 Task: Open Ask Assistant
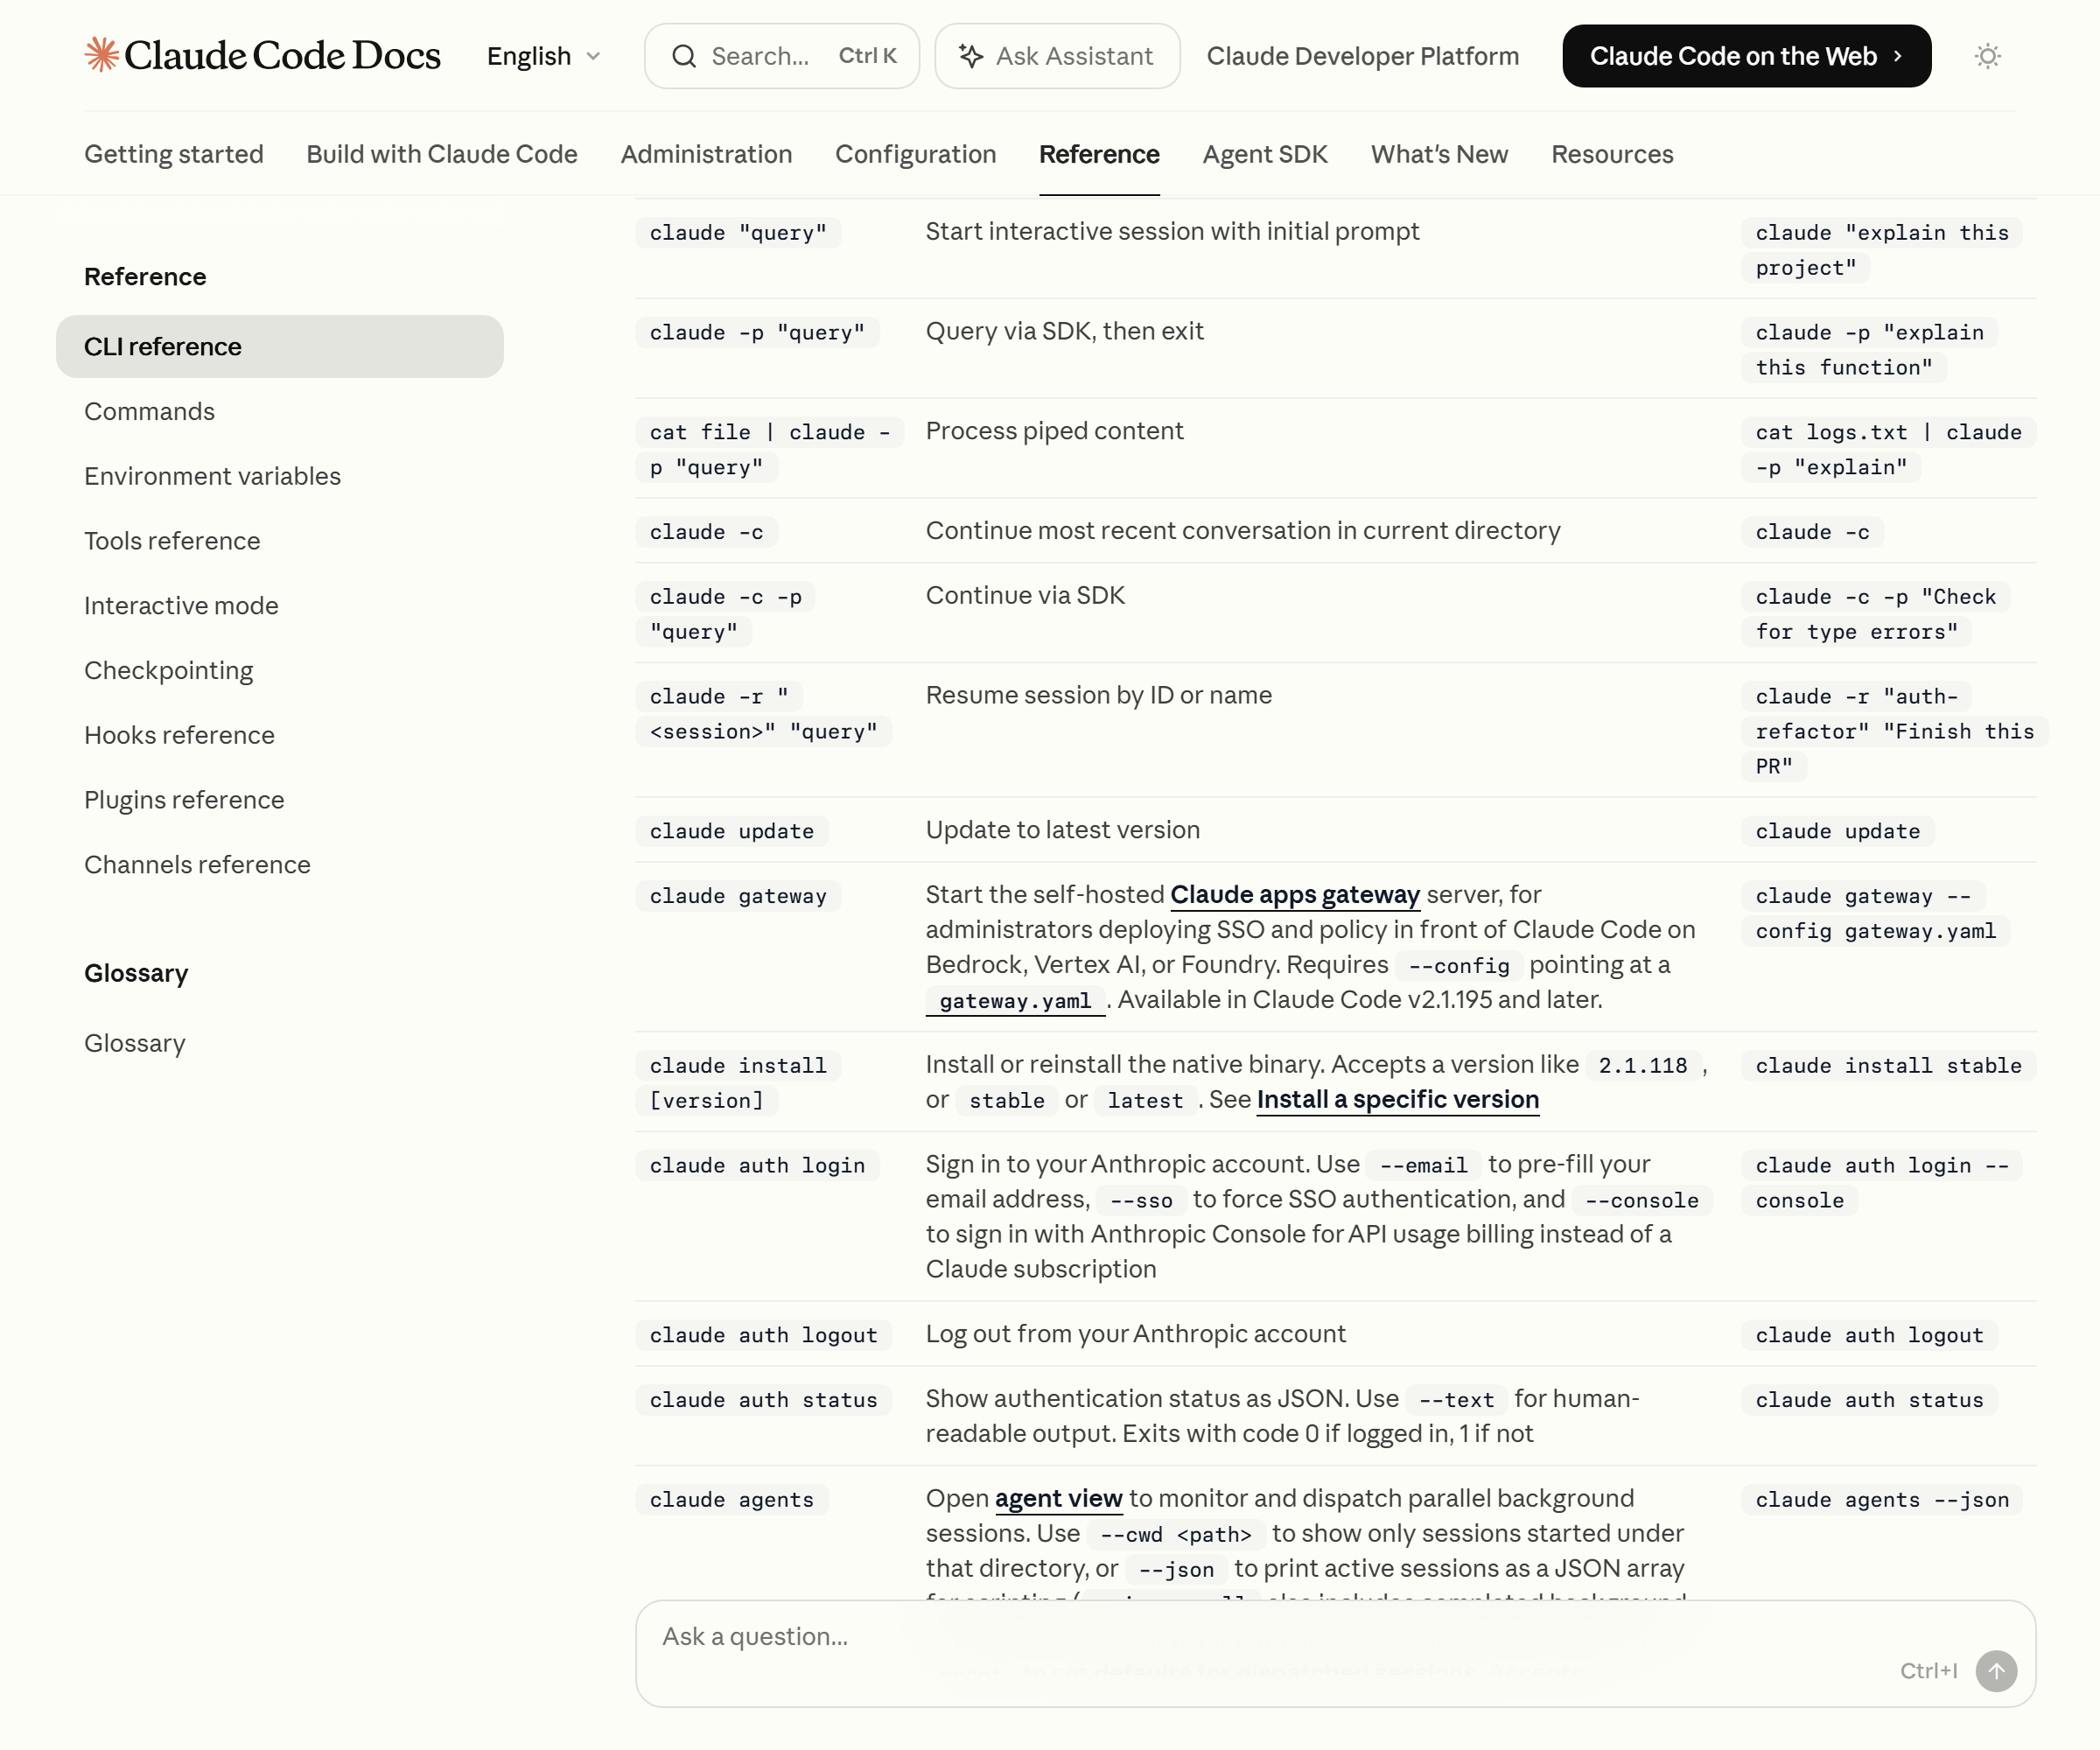1057,56
